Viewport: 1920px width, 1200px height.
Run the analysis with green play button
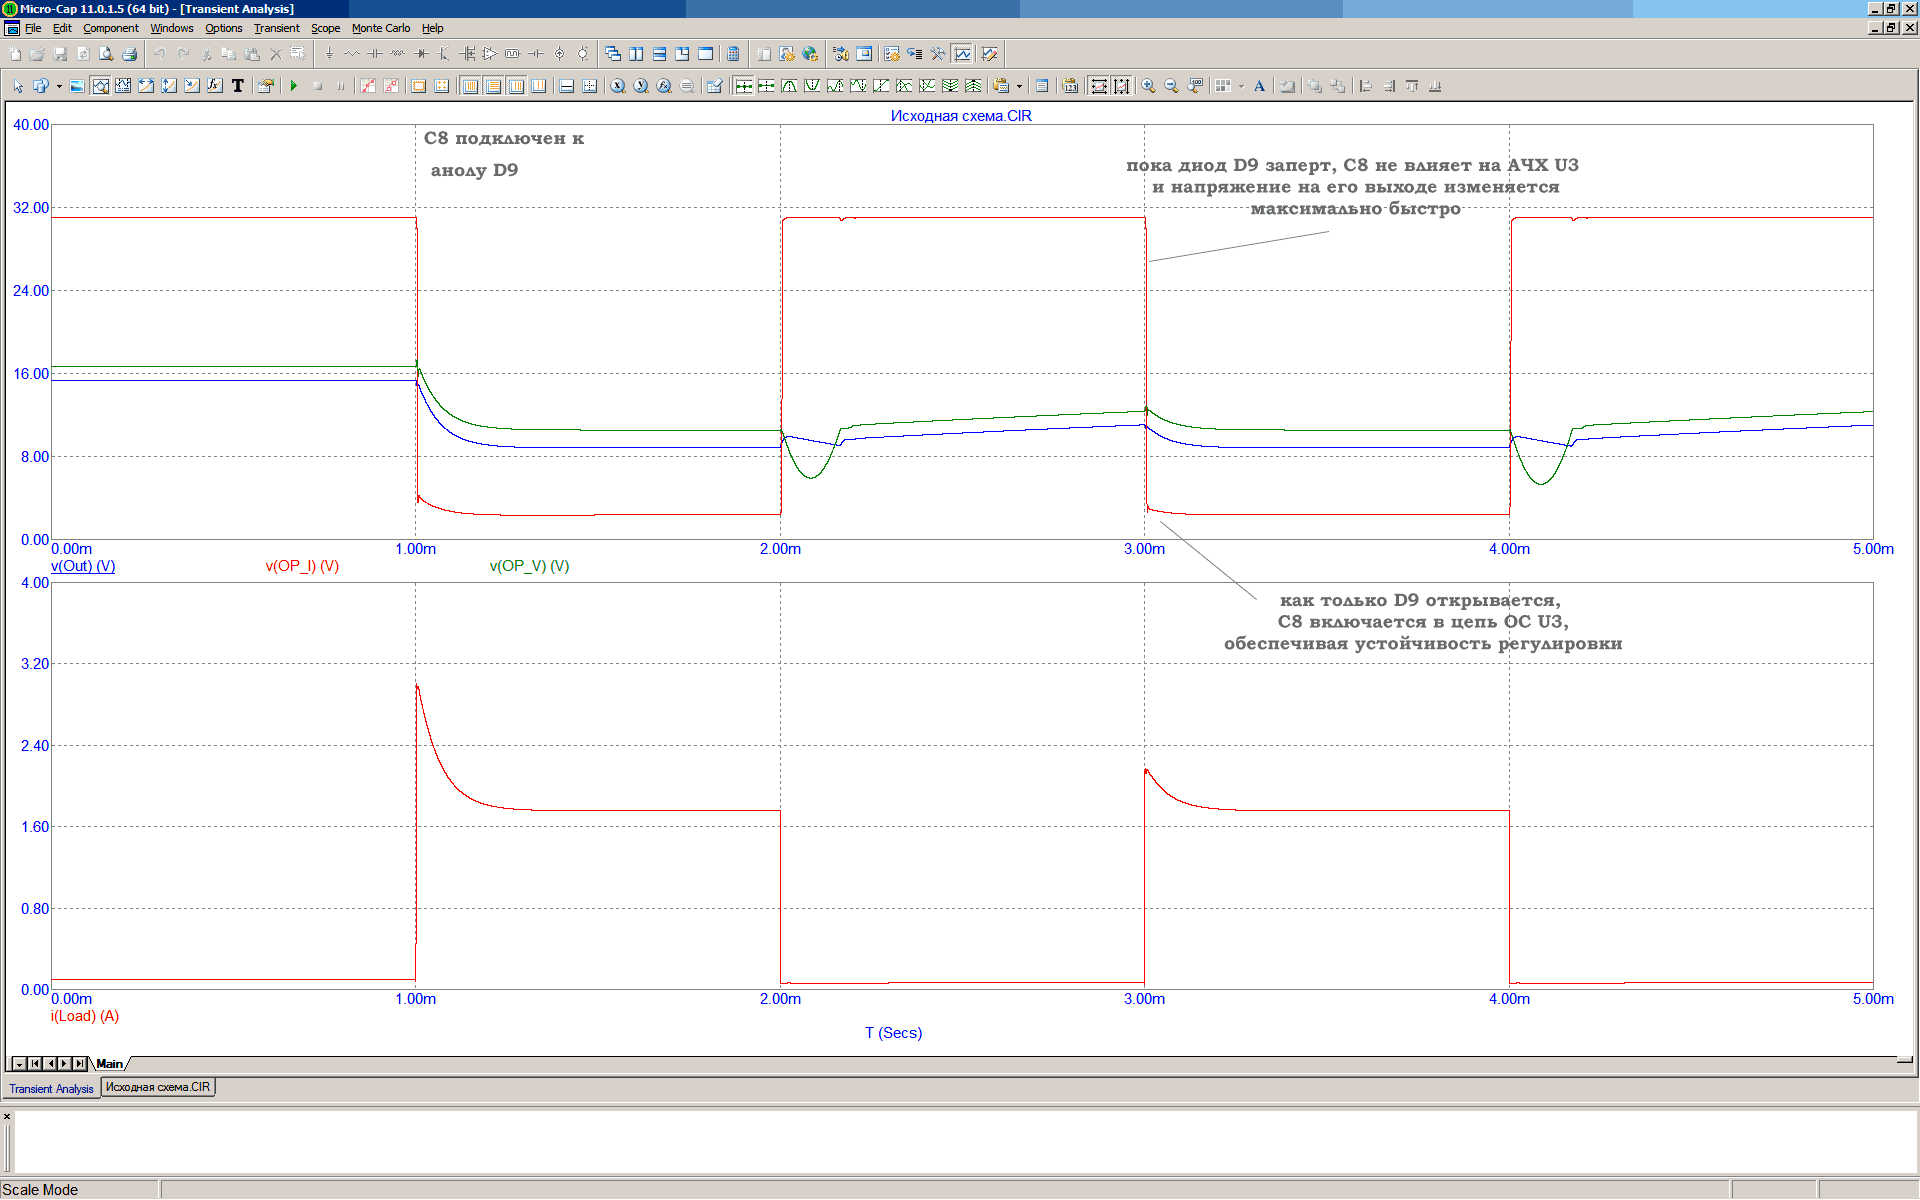point(294,86)
